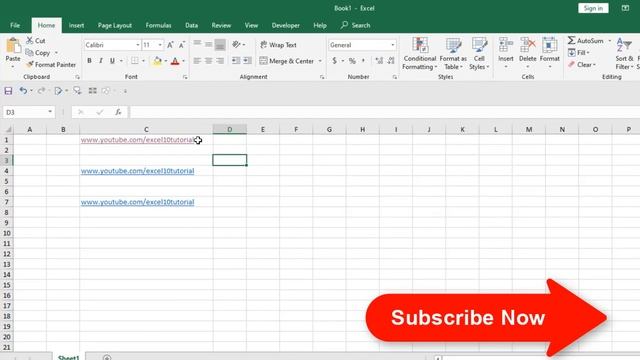Open the General number format dropdown

coord(393,45)
